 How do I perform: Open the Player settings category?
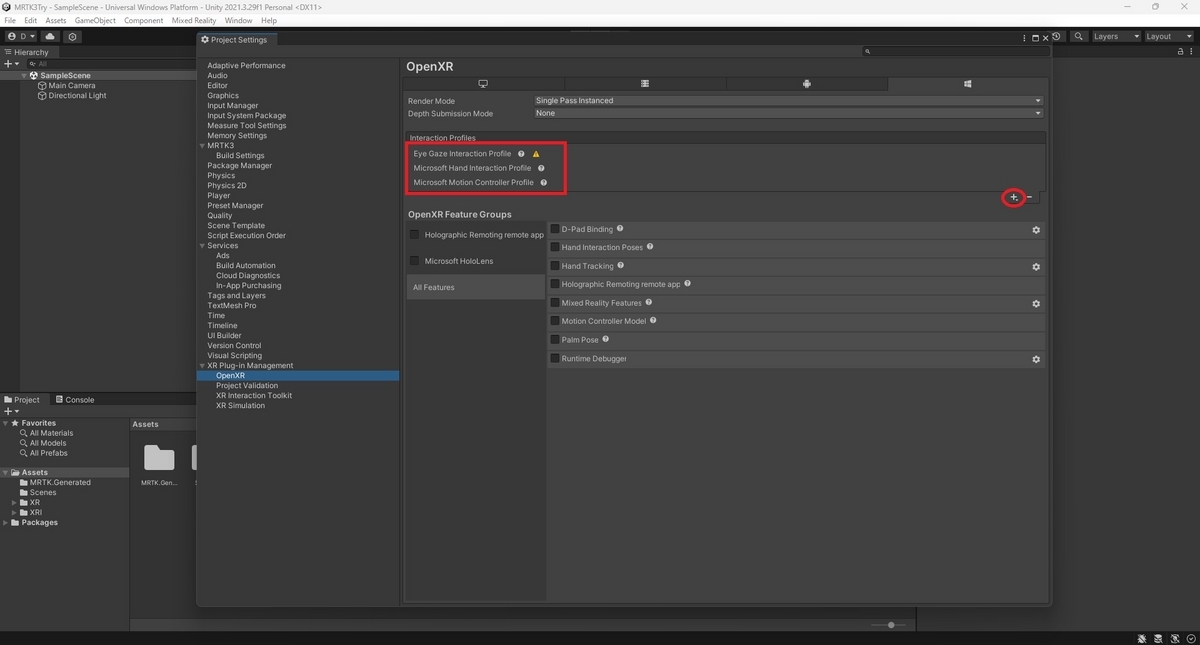[219, 196]
